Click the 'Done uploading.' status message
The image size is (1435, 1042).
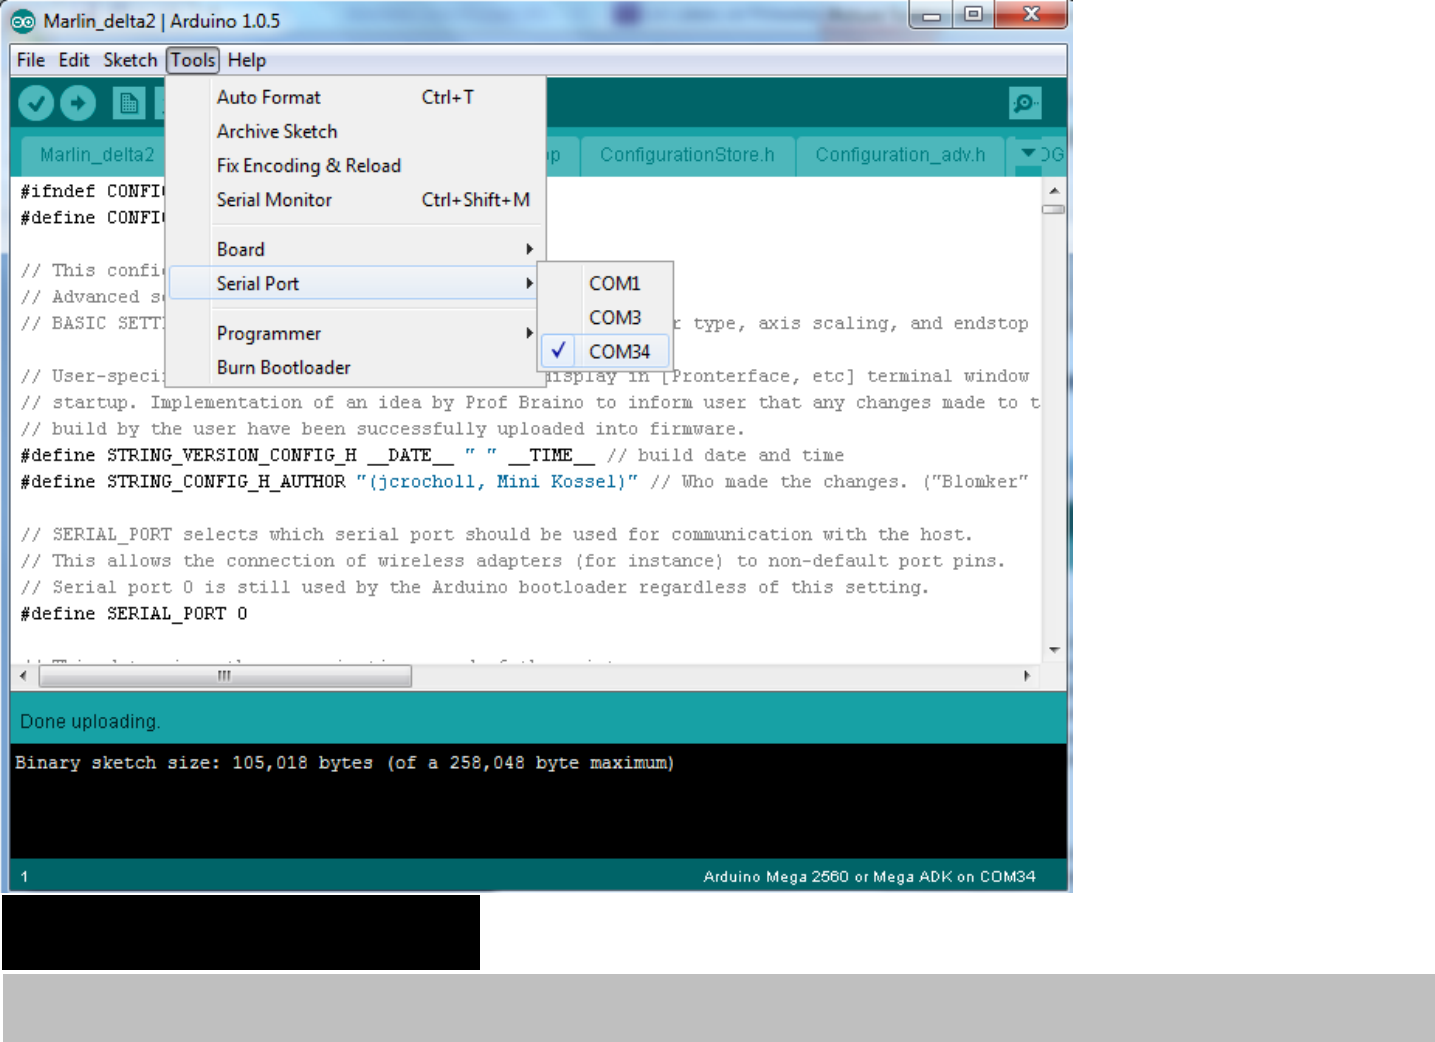click(90, 721)
